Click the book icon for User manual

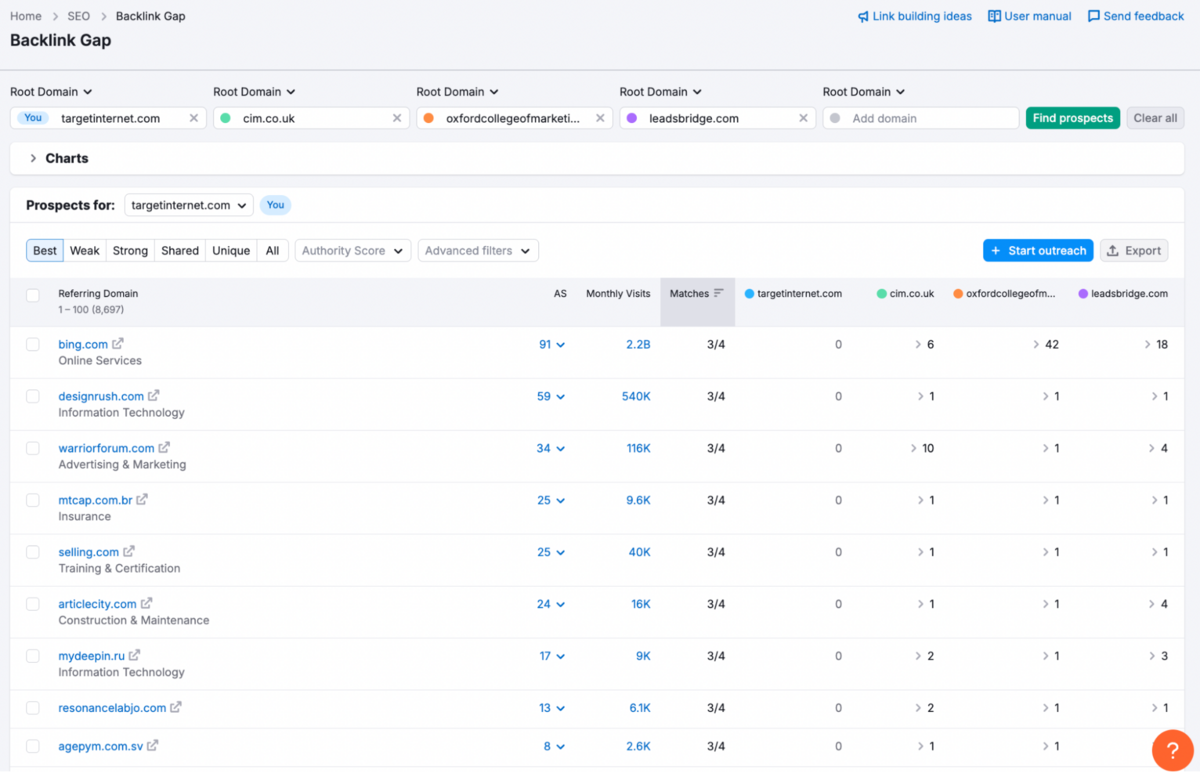point(994,16)
